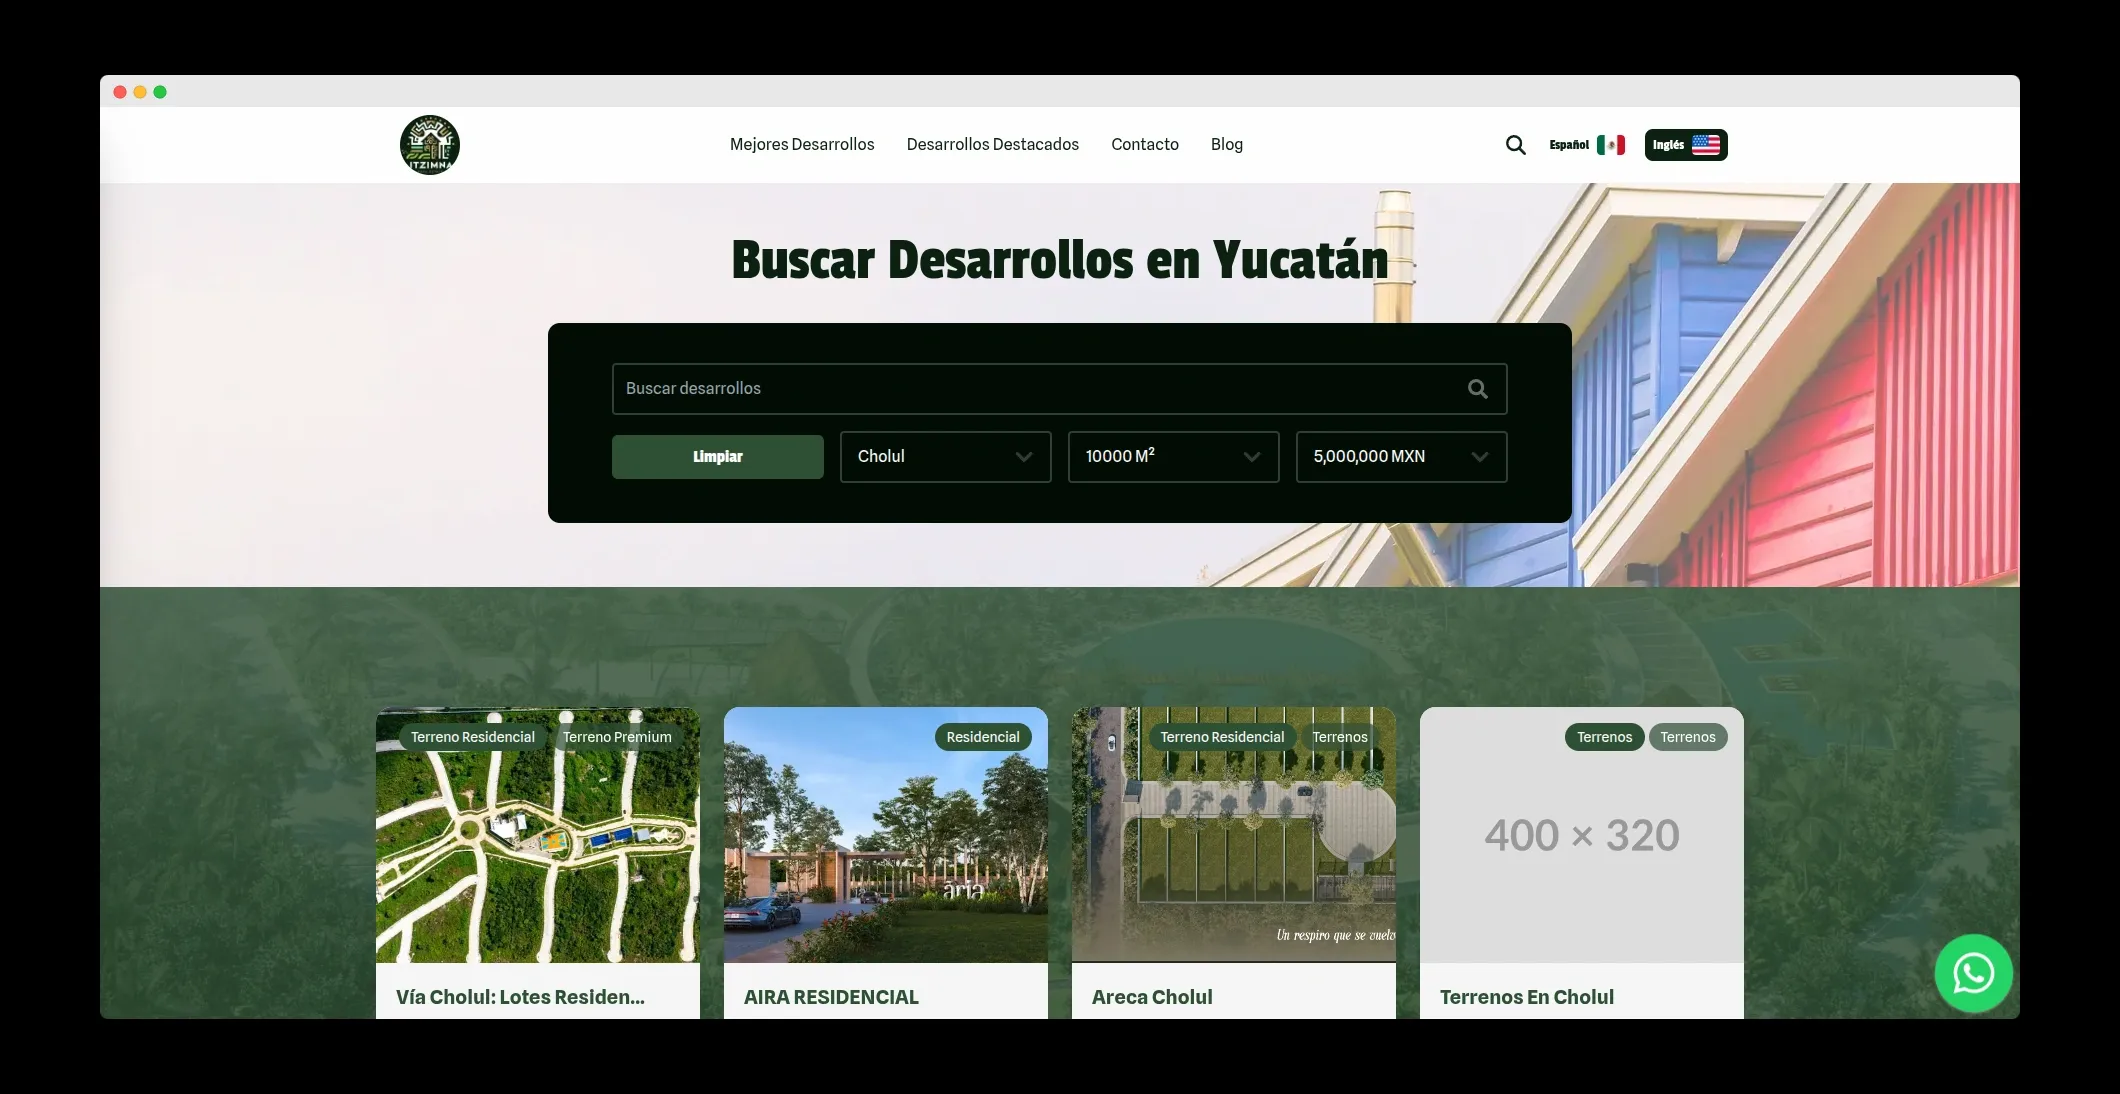Screen dimensions: 2120x1094
Task: Go to the Blog section
Action: 1226,144
